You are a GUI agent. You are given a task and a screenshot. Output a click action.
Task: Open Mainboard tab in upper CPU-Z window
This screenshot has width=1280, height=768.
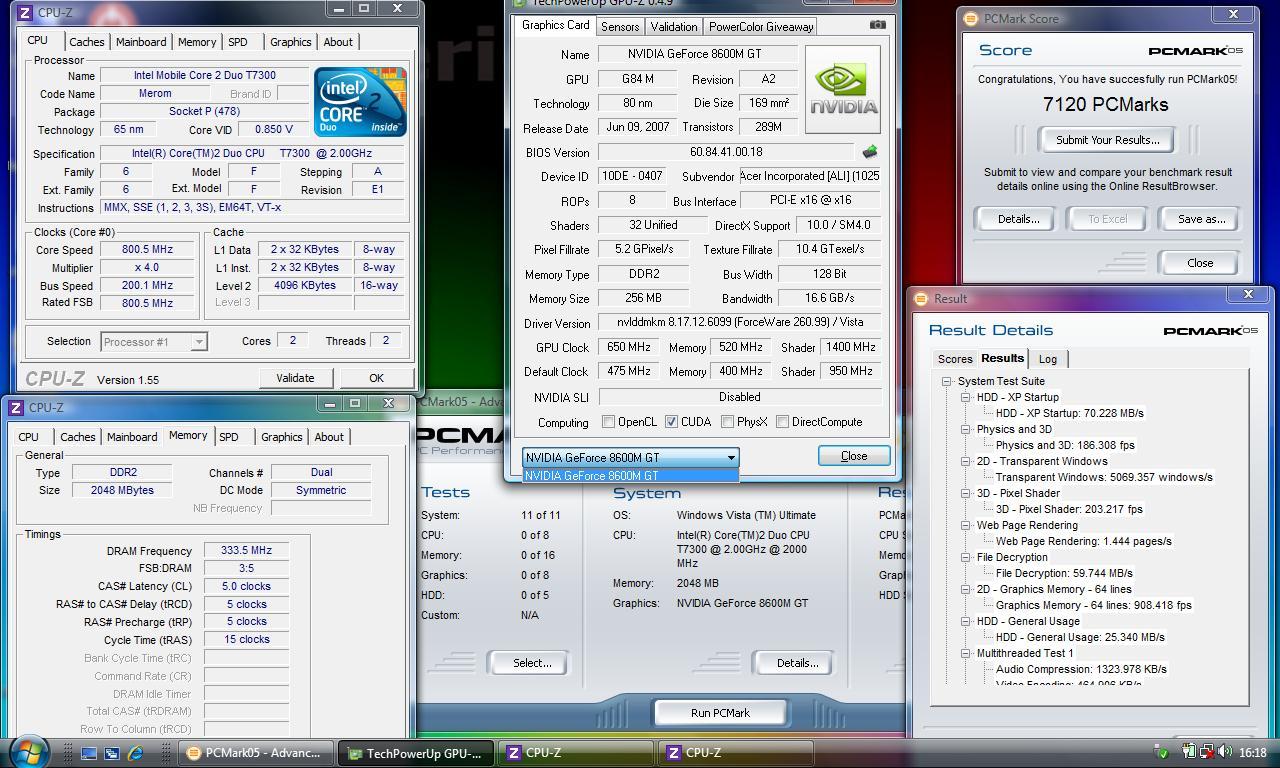[x=141, y=42]
